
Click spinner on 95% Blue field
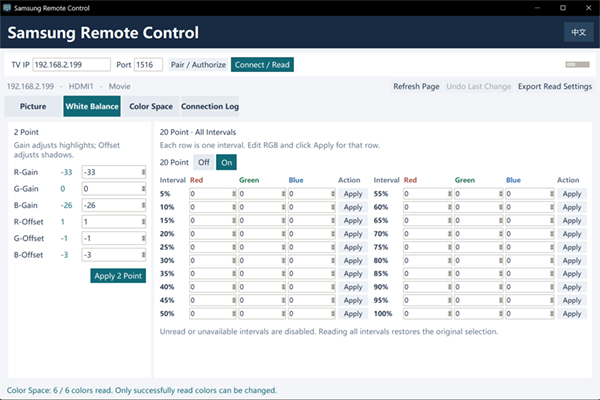(x=552, y=300)
